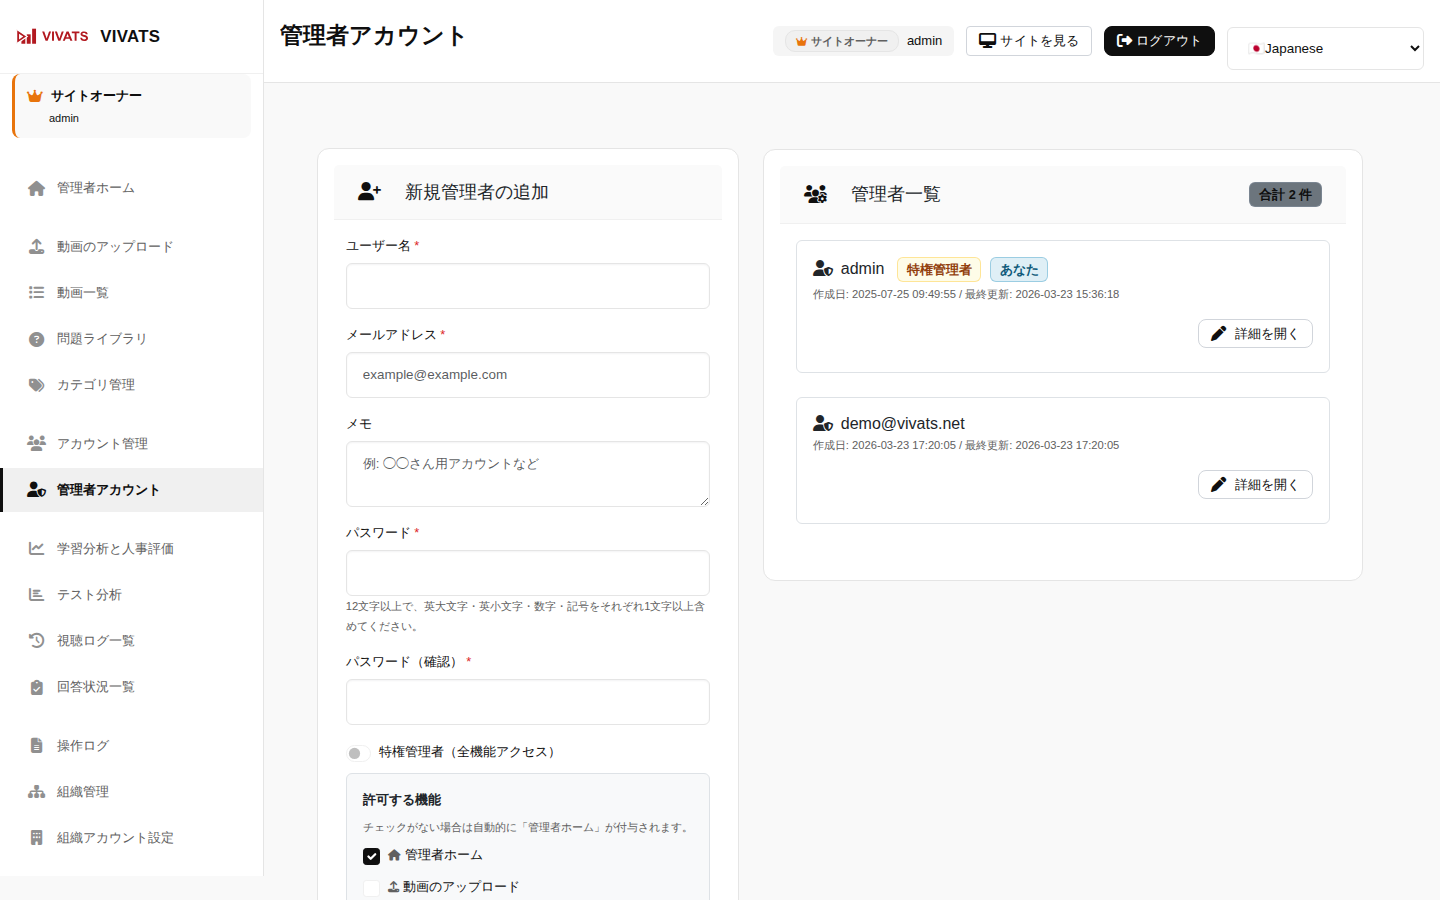Check the 動画のアップロード permission checkbox
Viewport: 1440px width, 900px height.
tap(371, 888)
